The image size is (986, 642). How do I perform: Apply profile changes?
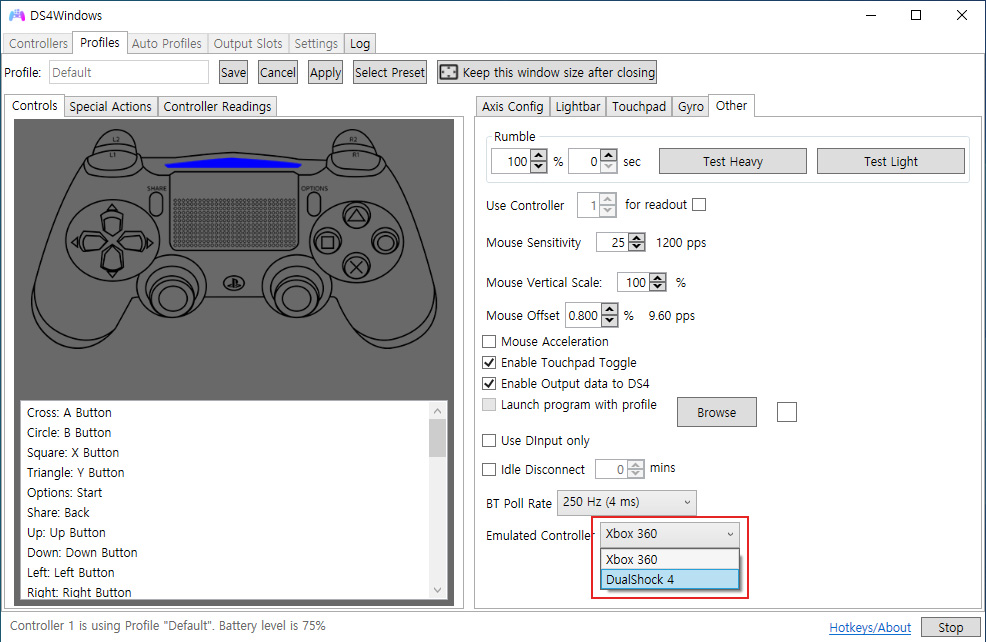[x=325, y=72]
